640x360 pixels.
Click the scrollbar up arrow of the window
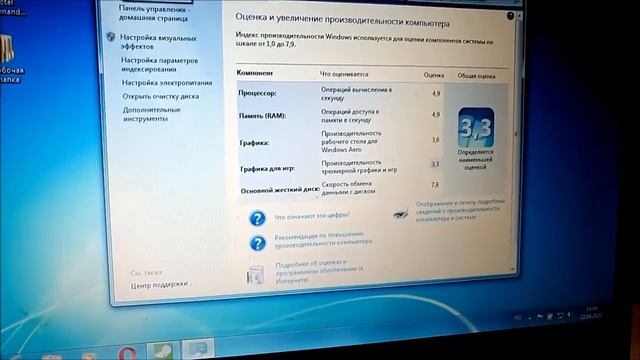(519, 16)
